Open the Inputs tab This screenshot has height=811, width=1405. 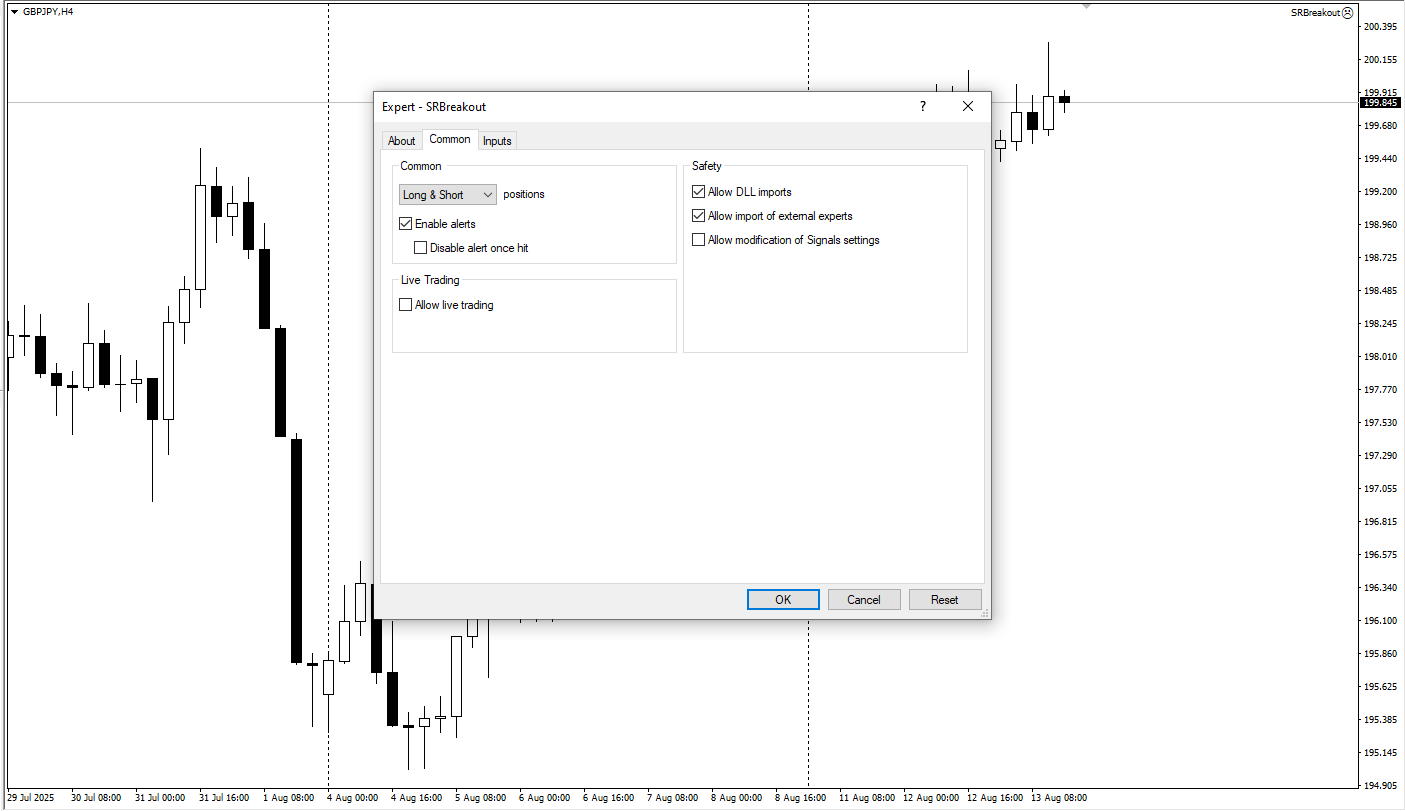[x=497, y=141]
